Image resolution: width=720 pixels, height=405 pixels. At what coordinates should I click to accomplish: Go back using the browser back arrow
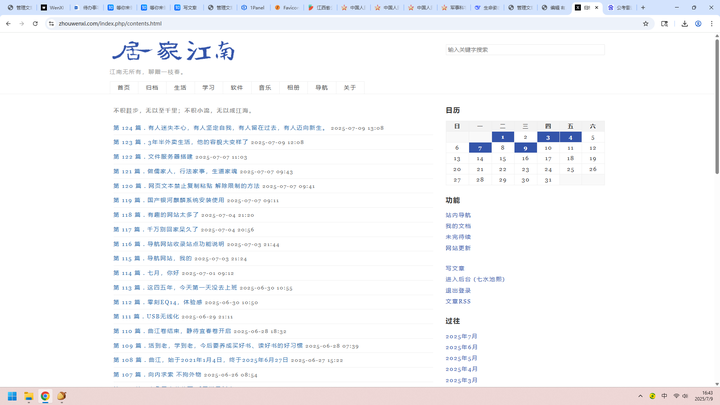click(8, 23)
